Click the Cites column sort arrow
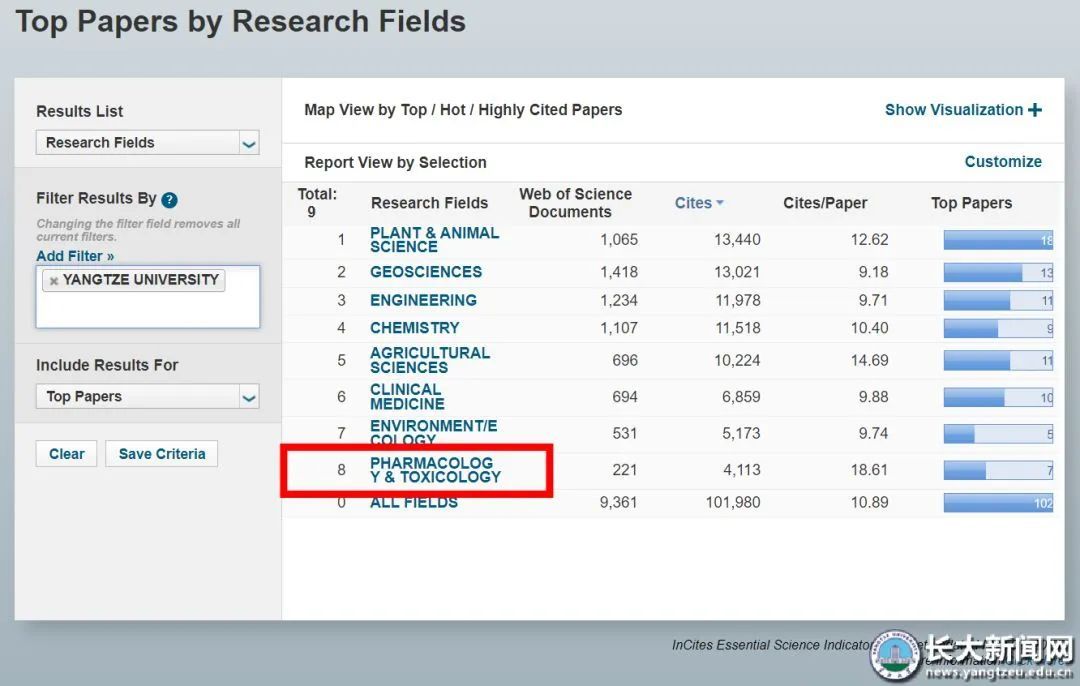 pyautogui.click(x=719, y=203)
